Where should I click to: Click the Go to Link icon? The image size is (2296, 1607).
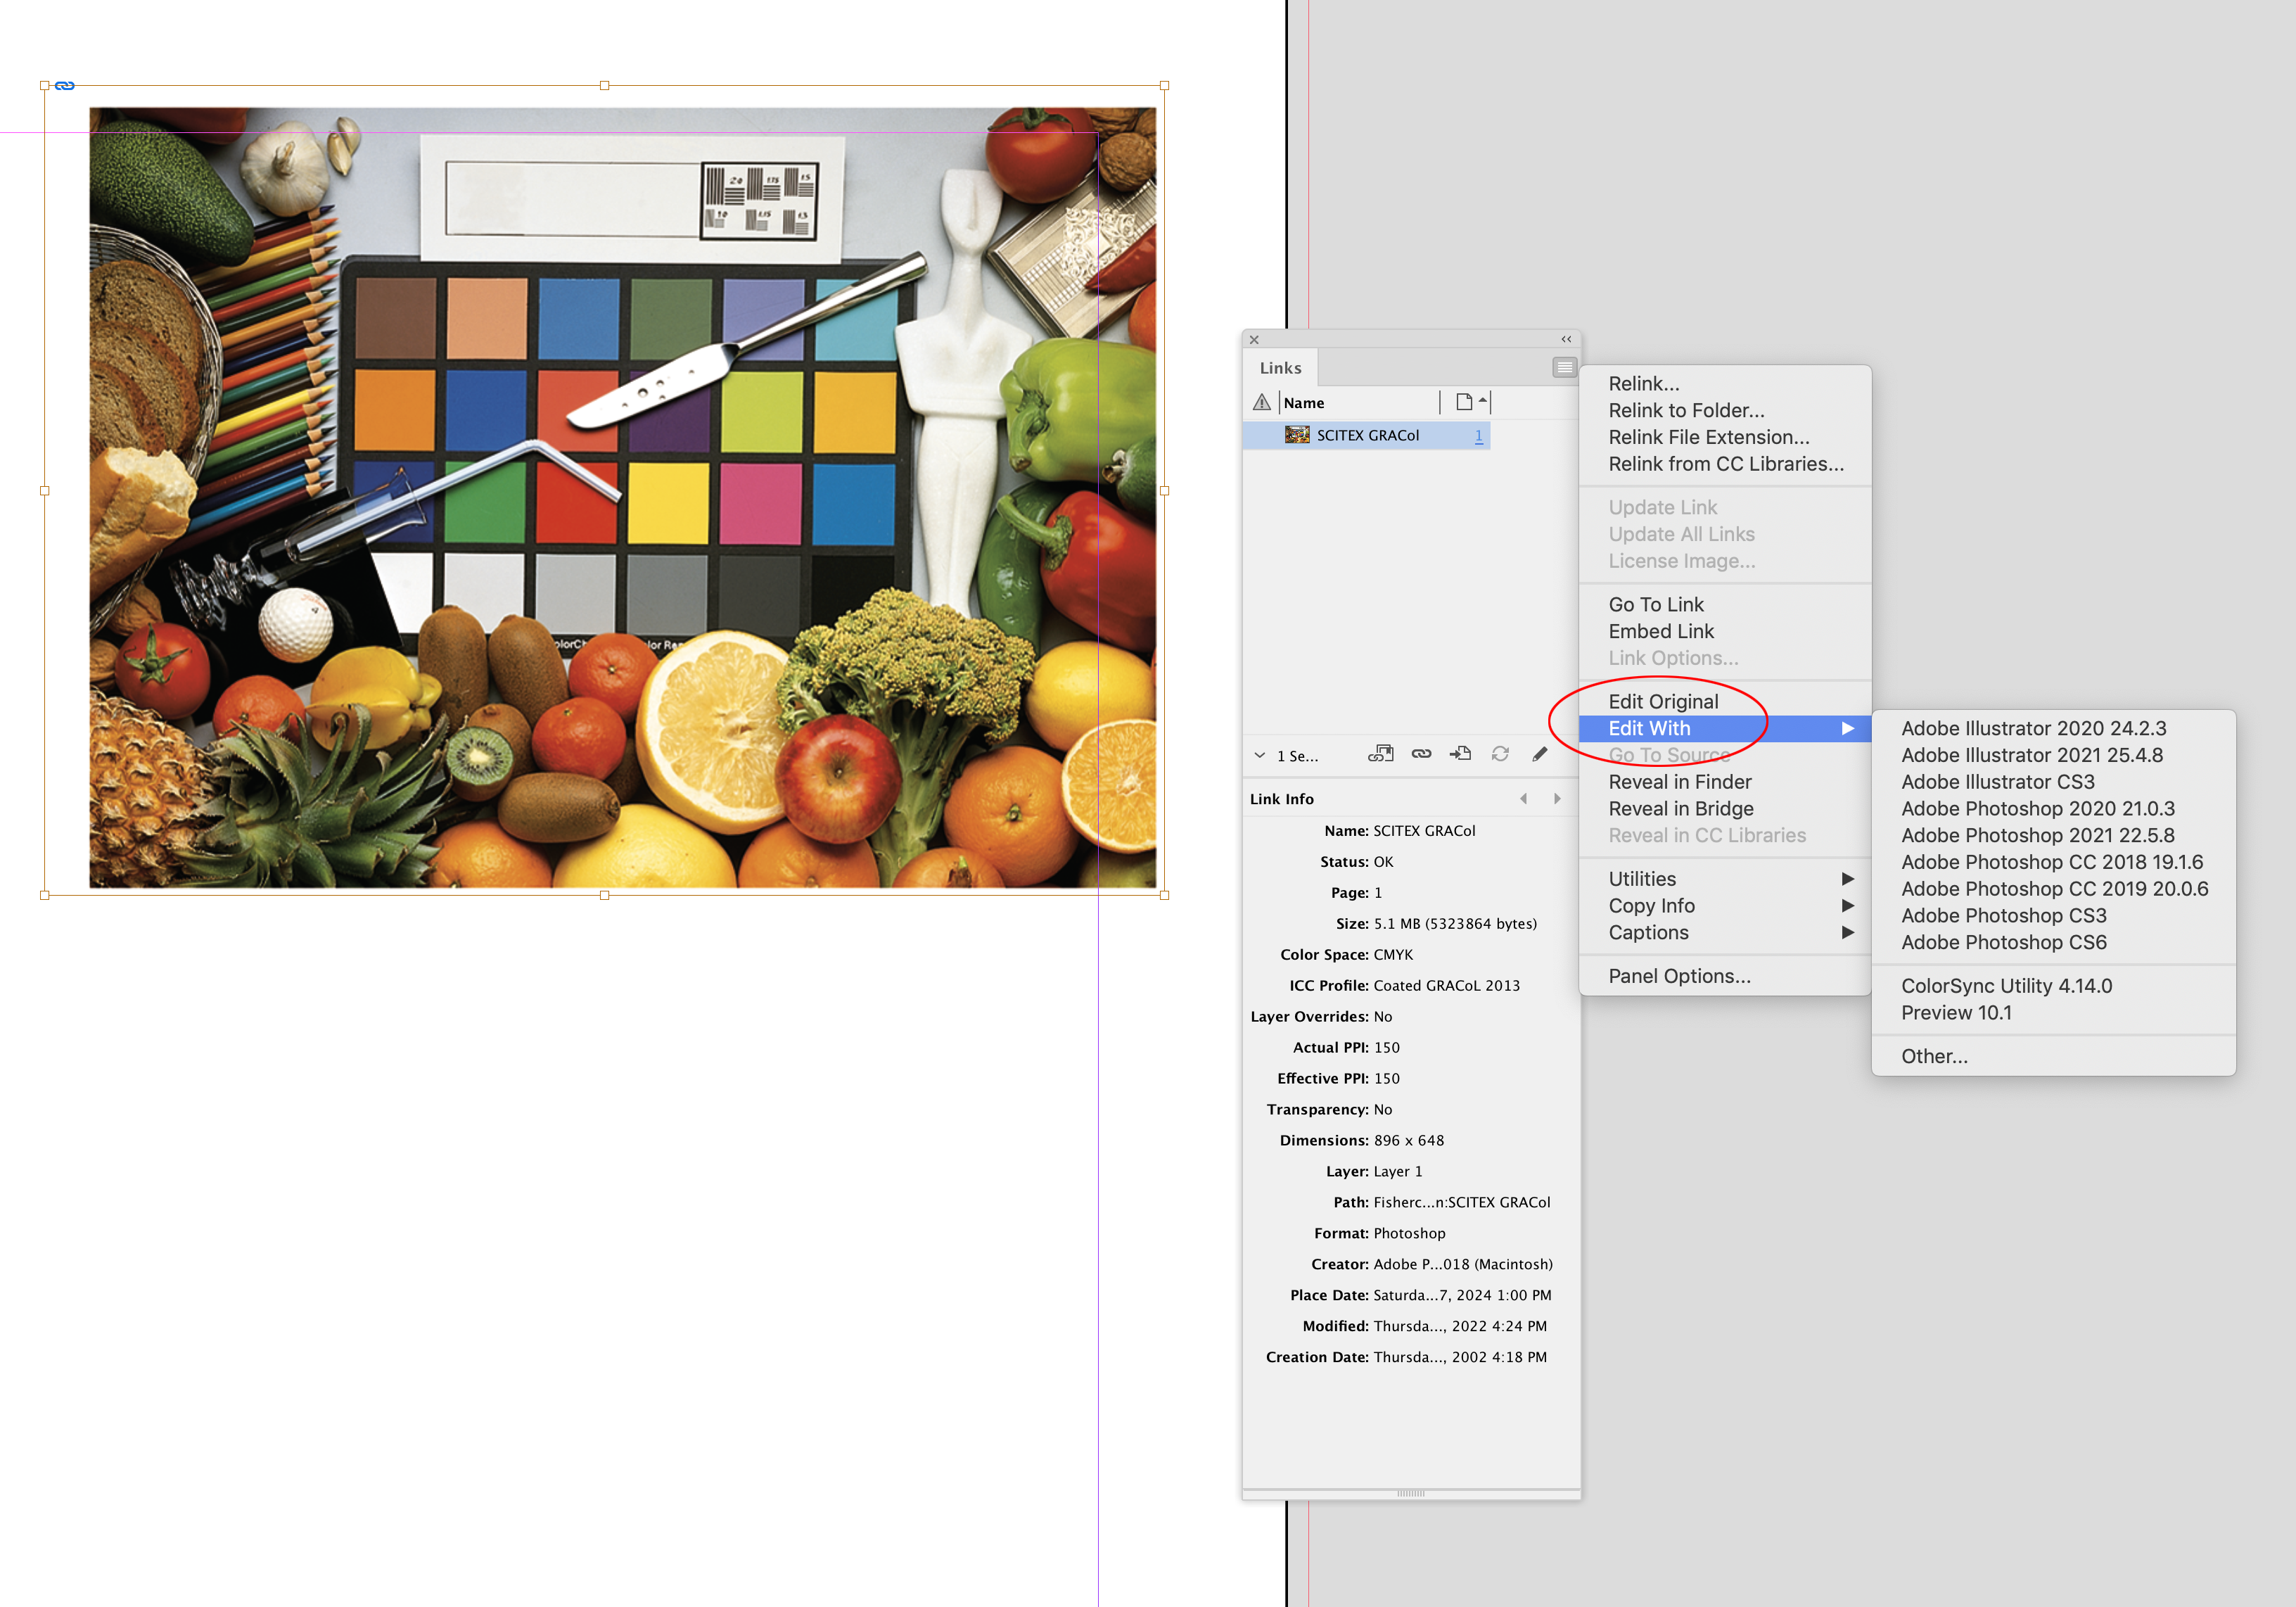1460,755
